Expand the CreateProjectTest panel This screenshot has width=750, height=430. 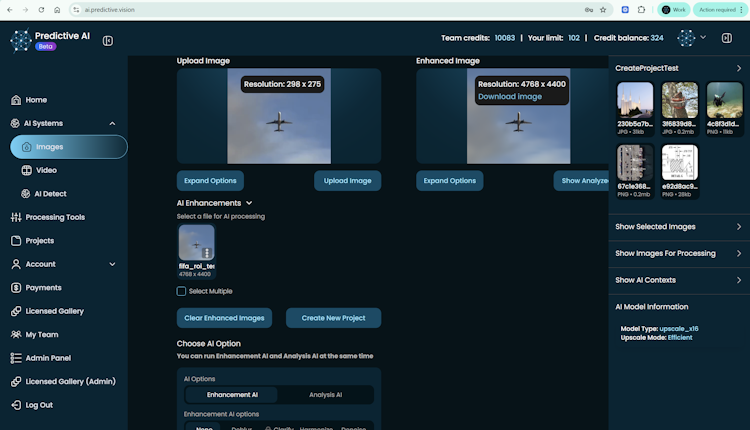[x=739, y=68]
